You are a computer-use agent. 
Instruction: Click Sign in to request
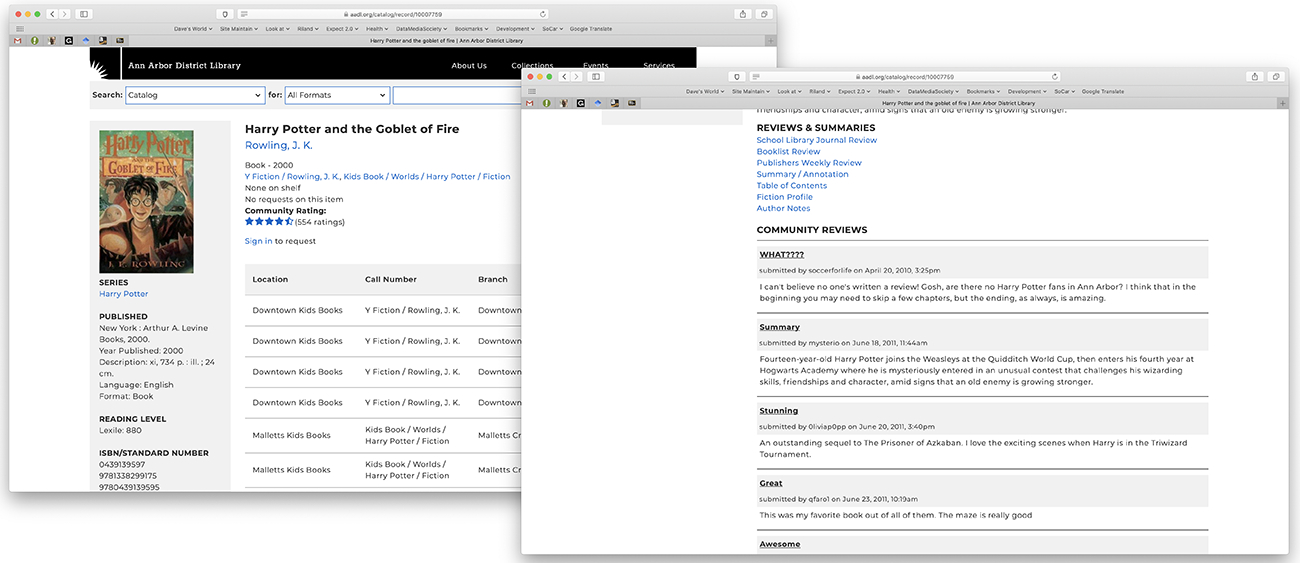tap(258, 241)
